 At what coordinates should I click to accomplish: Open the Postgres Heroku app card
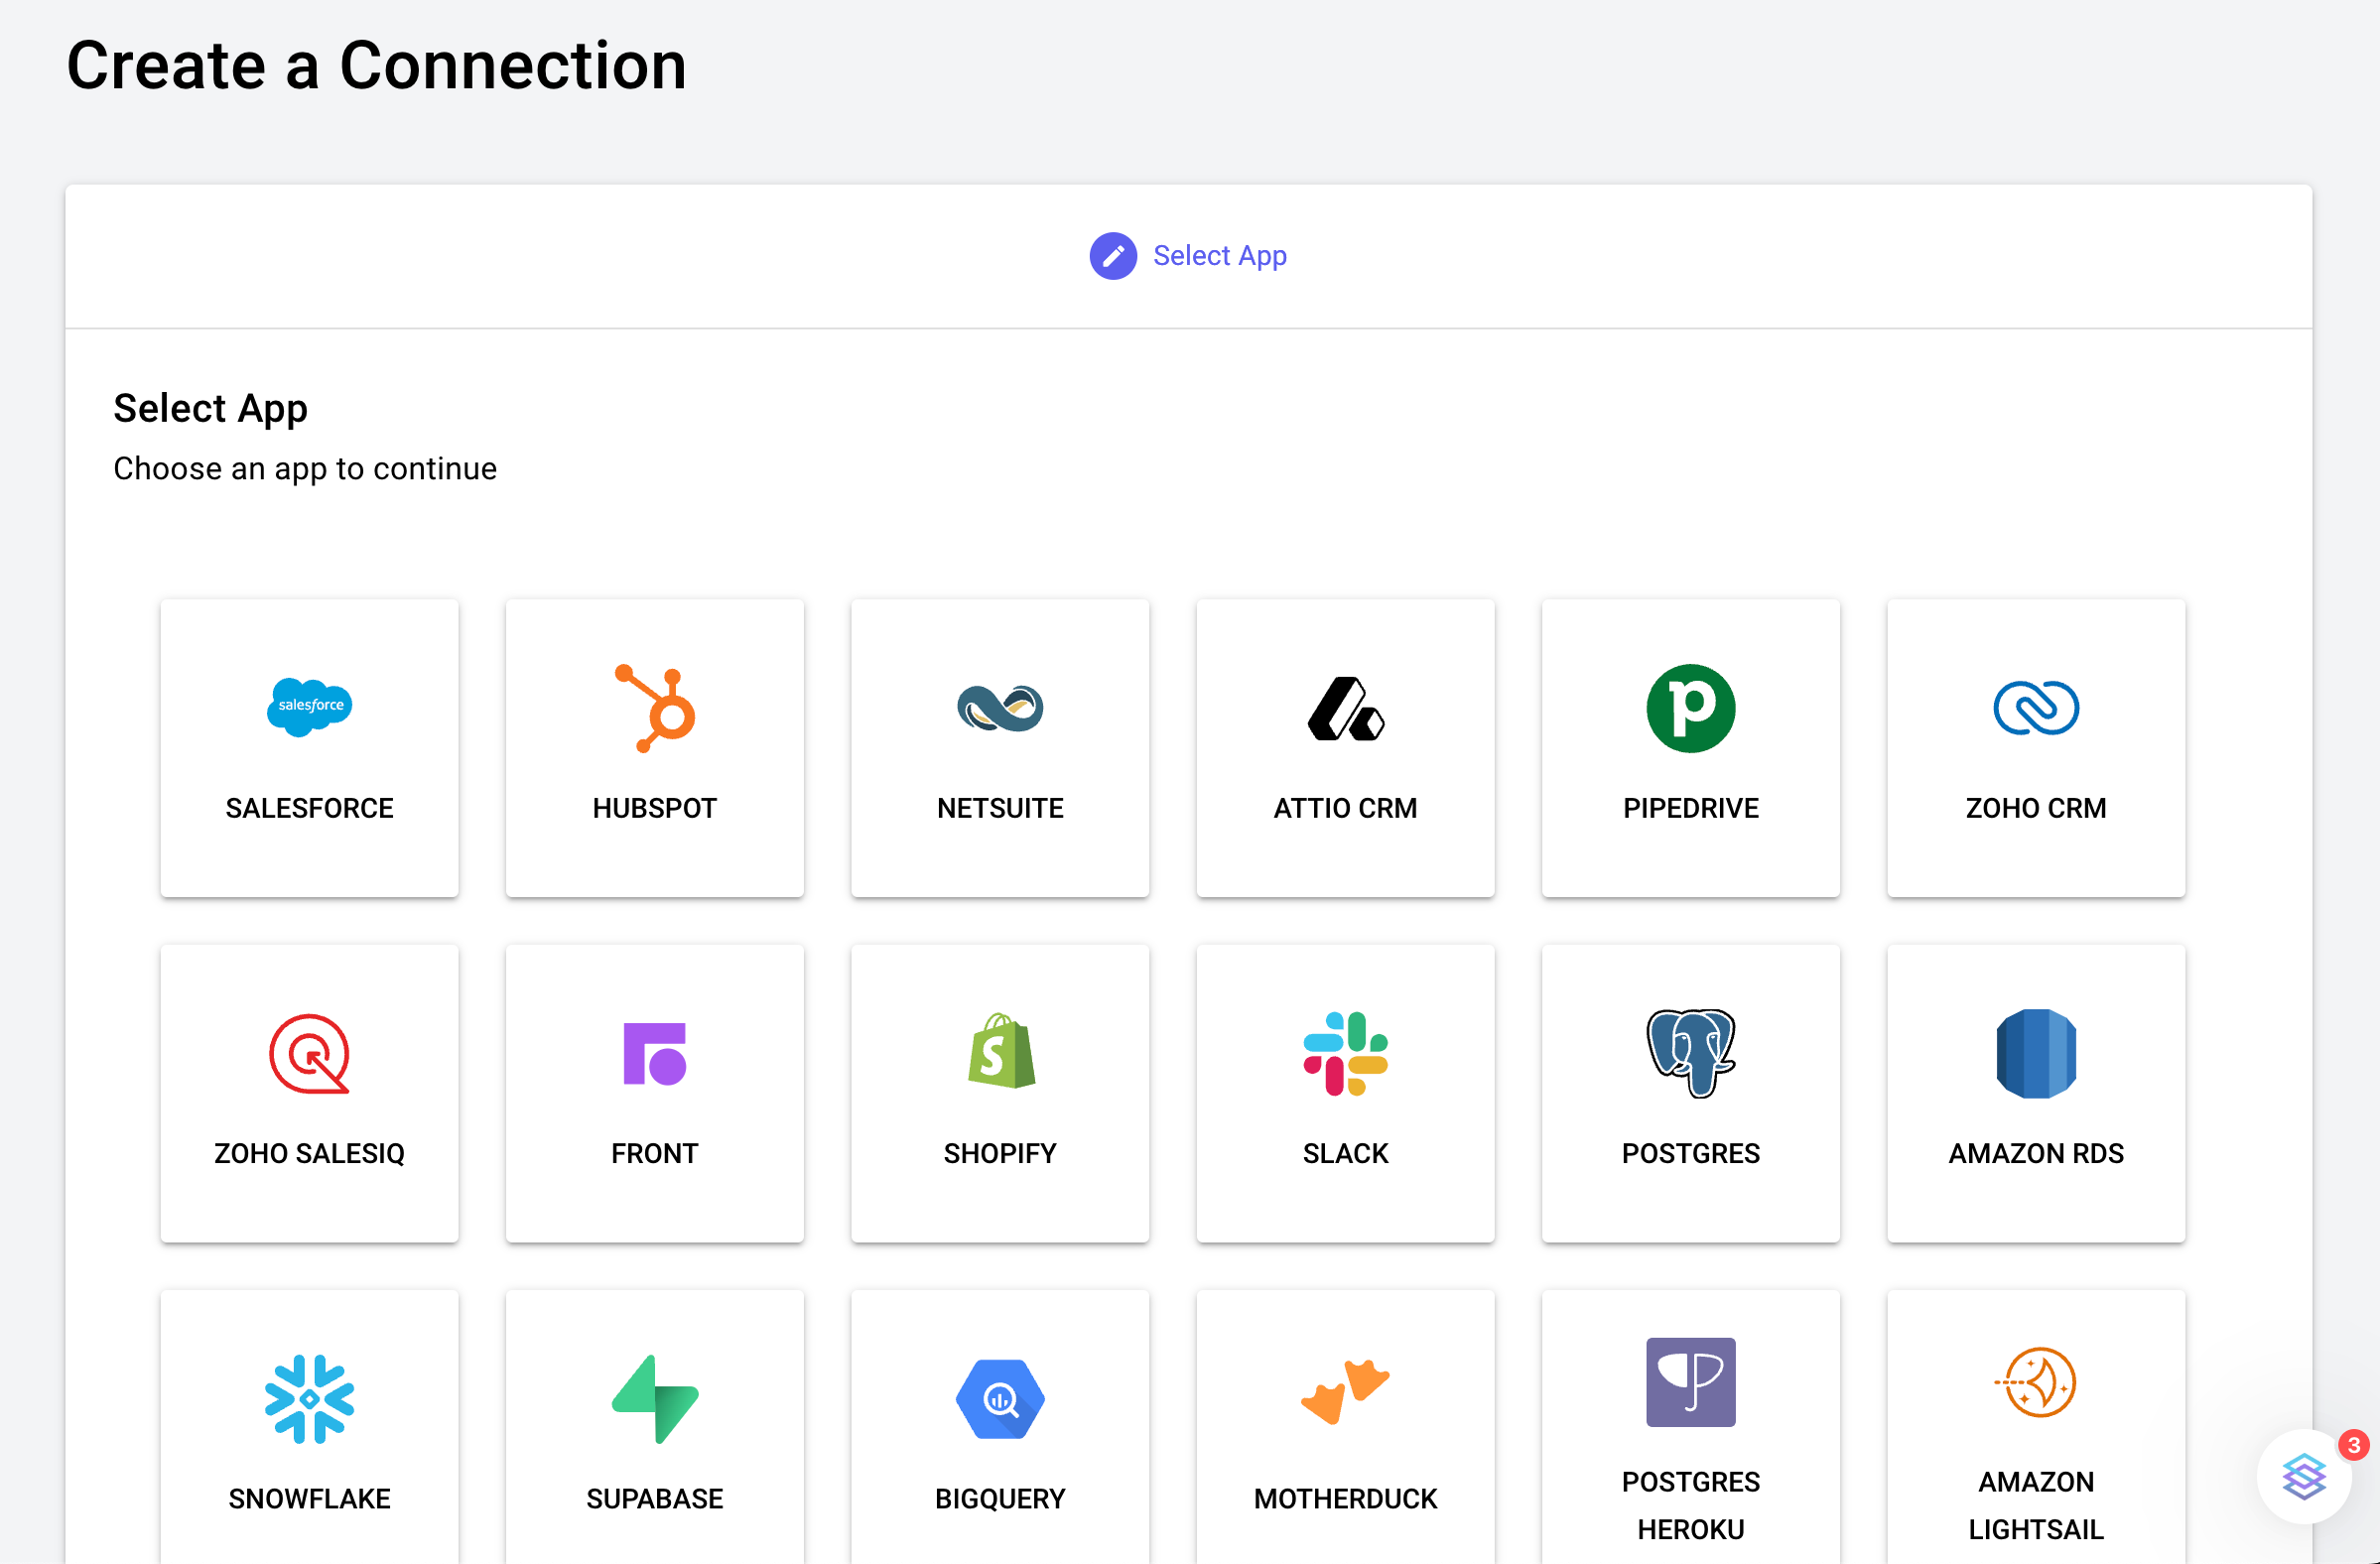pos(1690,1430)
